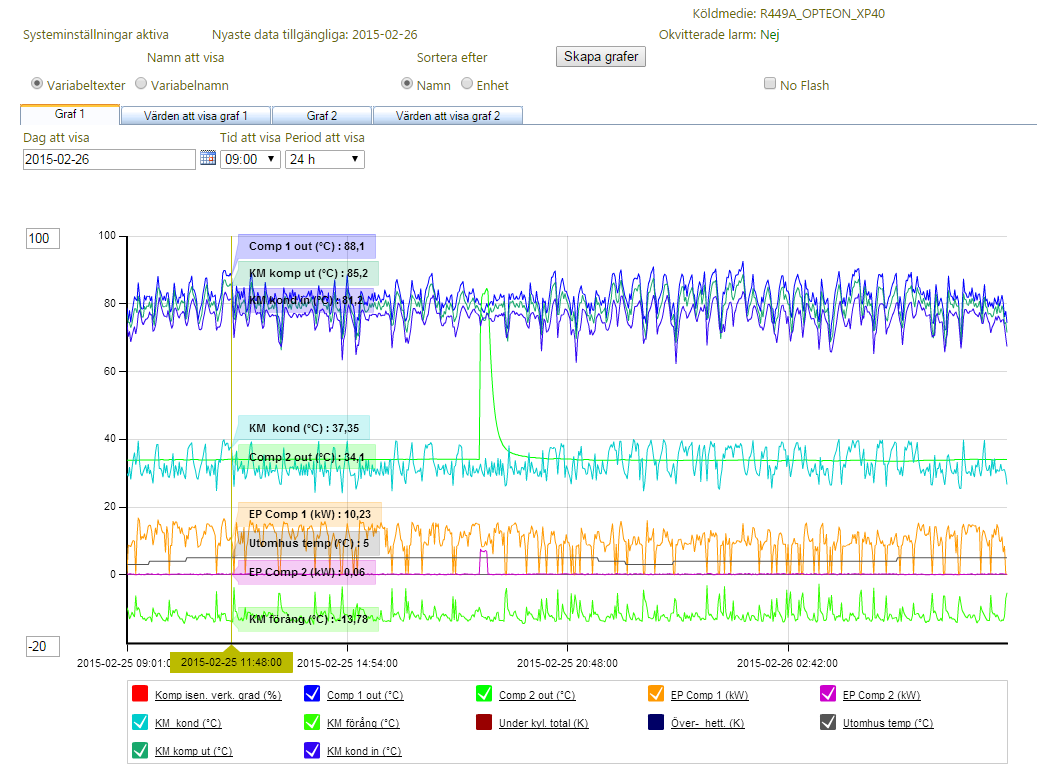Toggle the blue Comp 1 out legend checkbox
The image size is (1037, 766).
point(311,694)
